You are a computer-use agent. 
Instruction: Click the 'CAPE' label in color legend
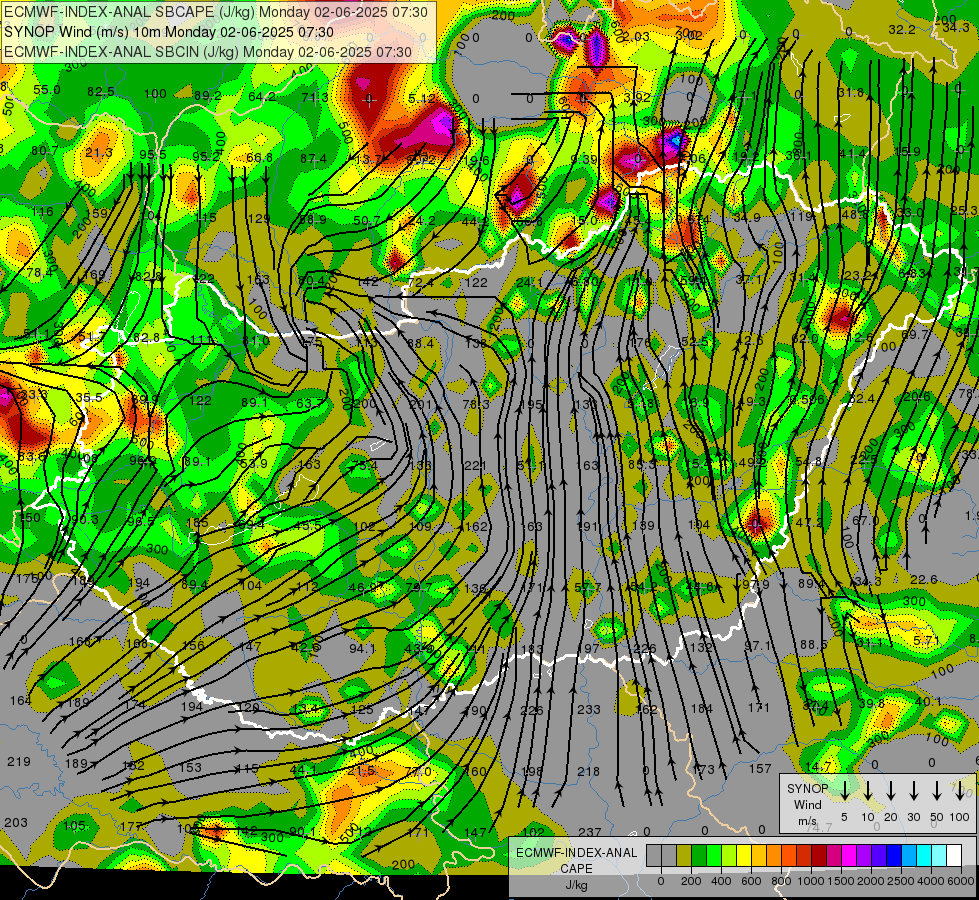click(576, 869)
